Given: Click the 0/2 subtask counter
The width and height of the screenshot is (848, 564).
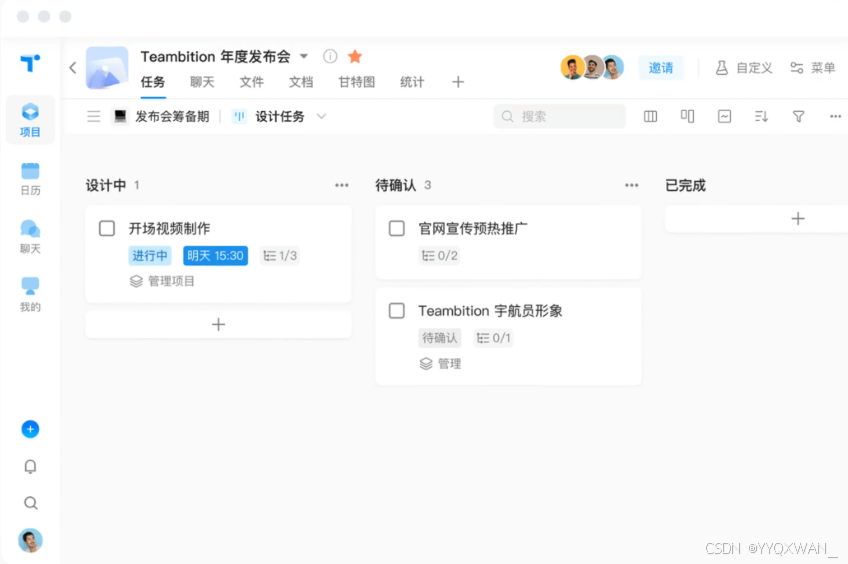Looking at the screenshot, I should 440,255.
